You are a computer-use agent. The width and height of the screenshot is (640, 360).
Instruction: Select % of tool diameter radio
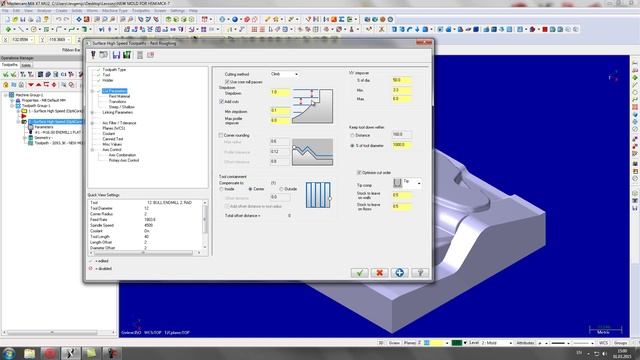[352, 145]
